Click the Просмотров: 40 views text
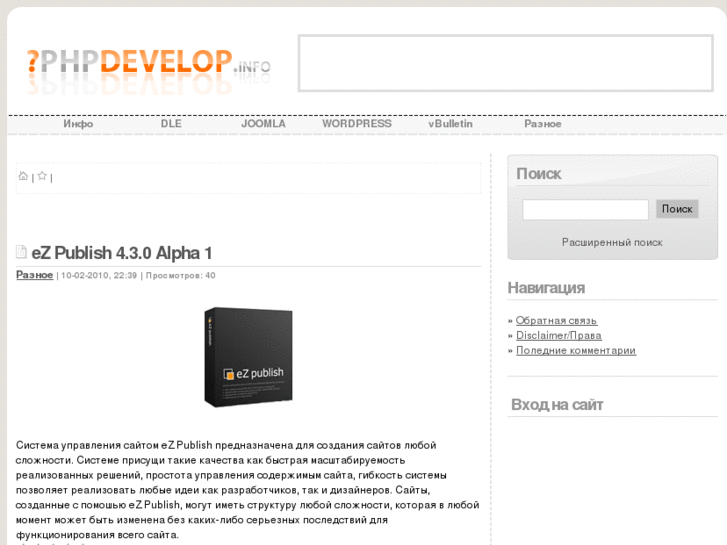Screen dimensions: 727x545 (180, 276)
